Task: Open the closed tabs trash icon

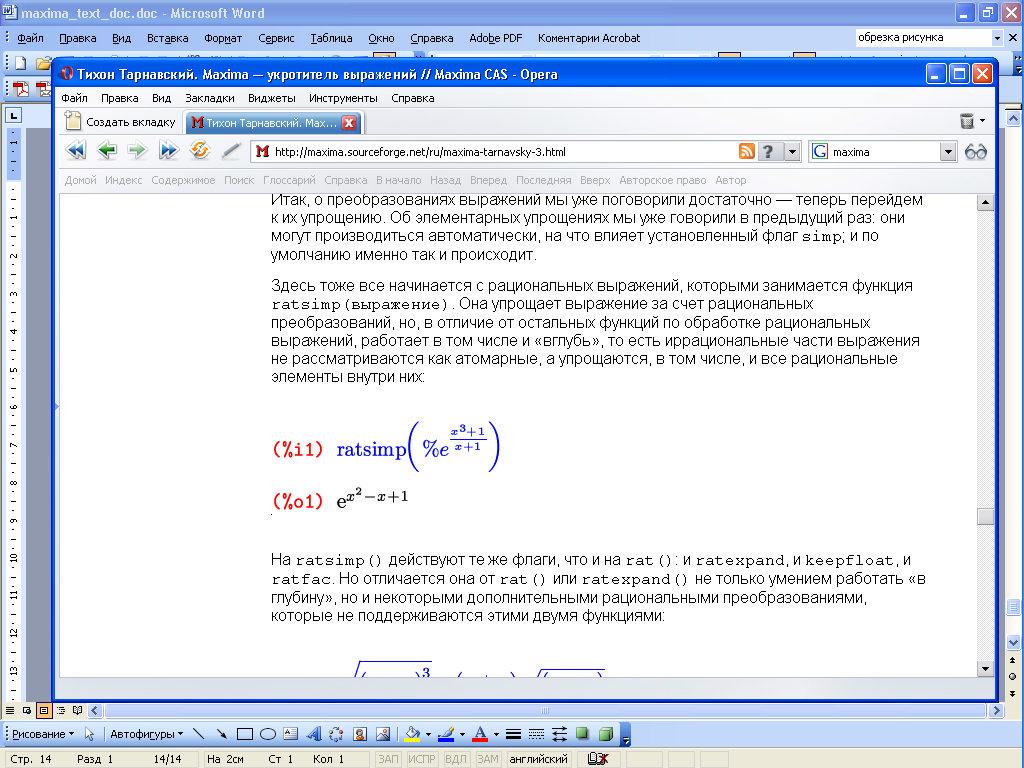Action: click(967, 121)
